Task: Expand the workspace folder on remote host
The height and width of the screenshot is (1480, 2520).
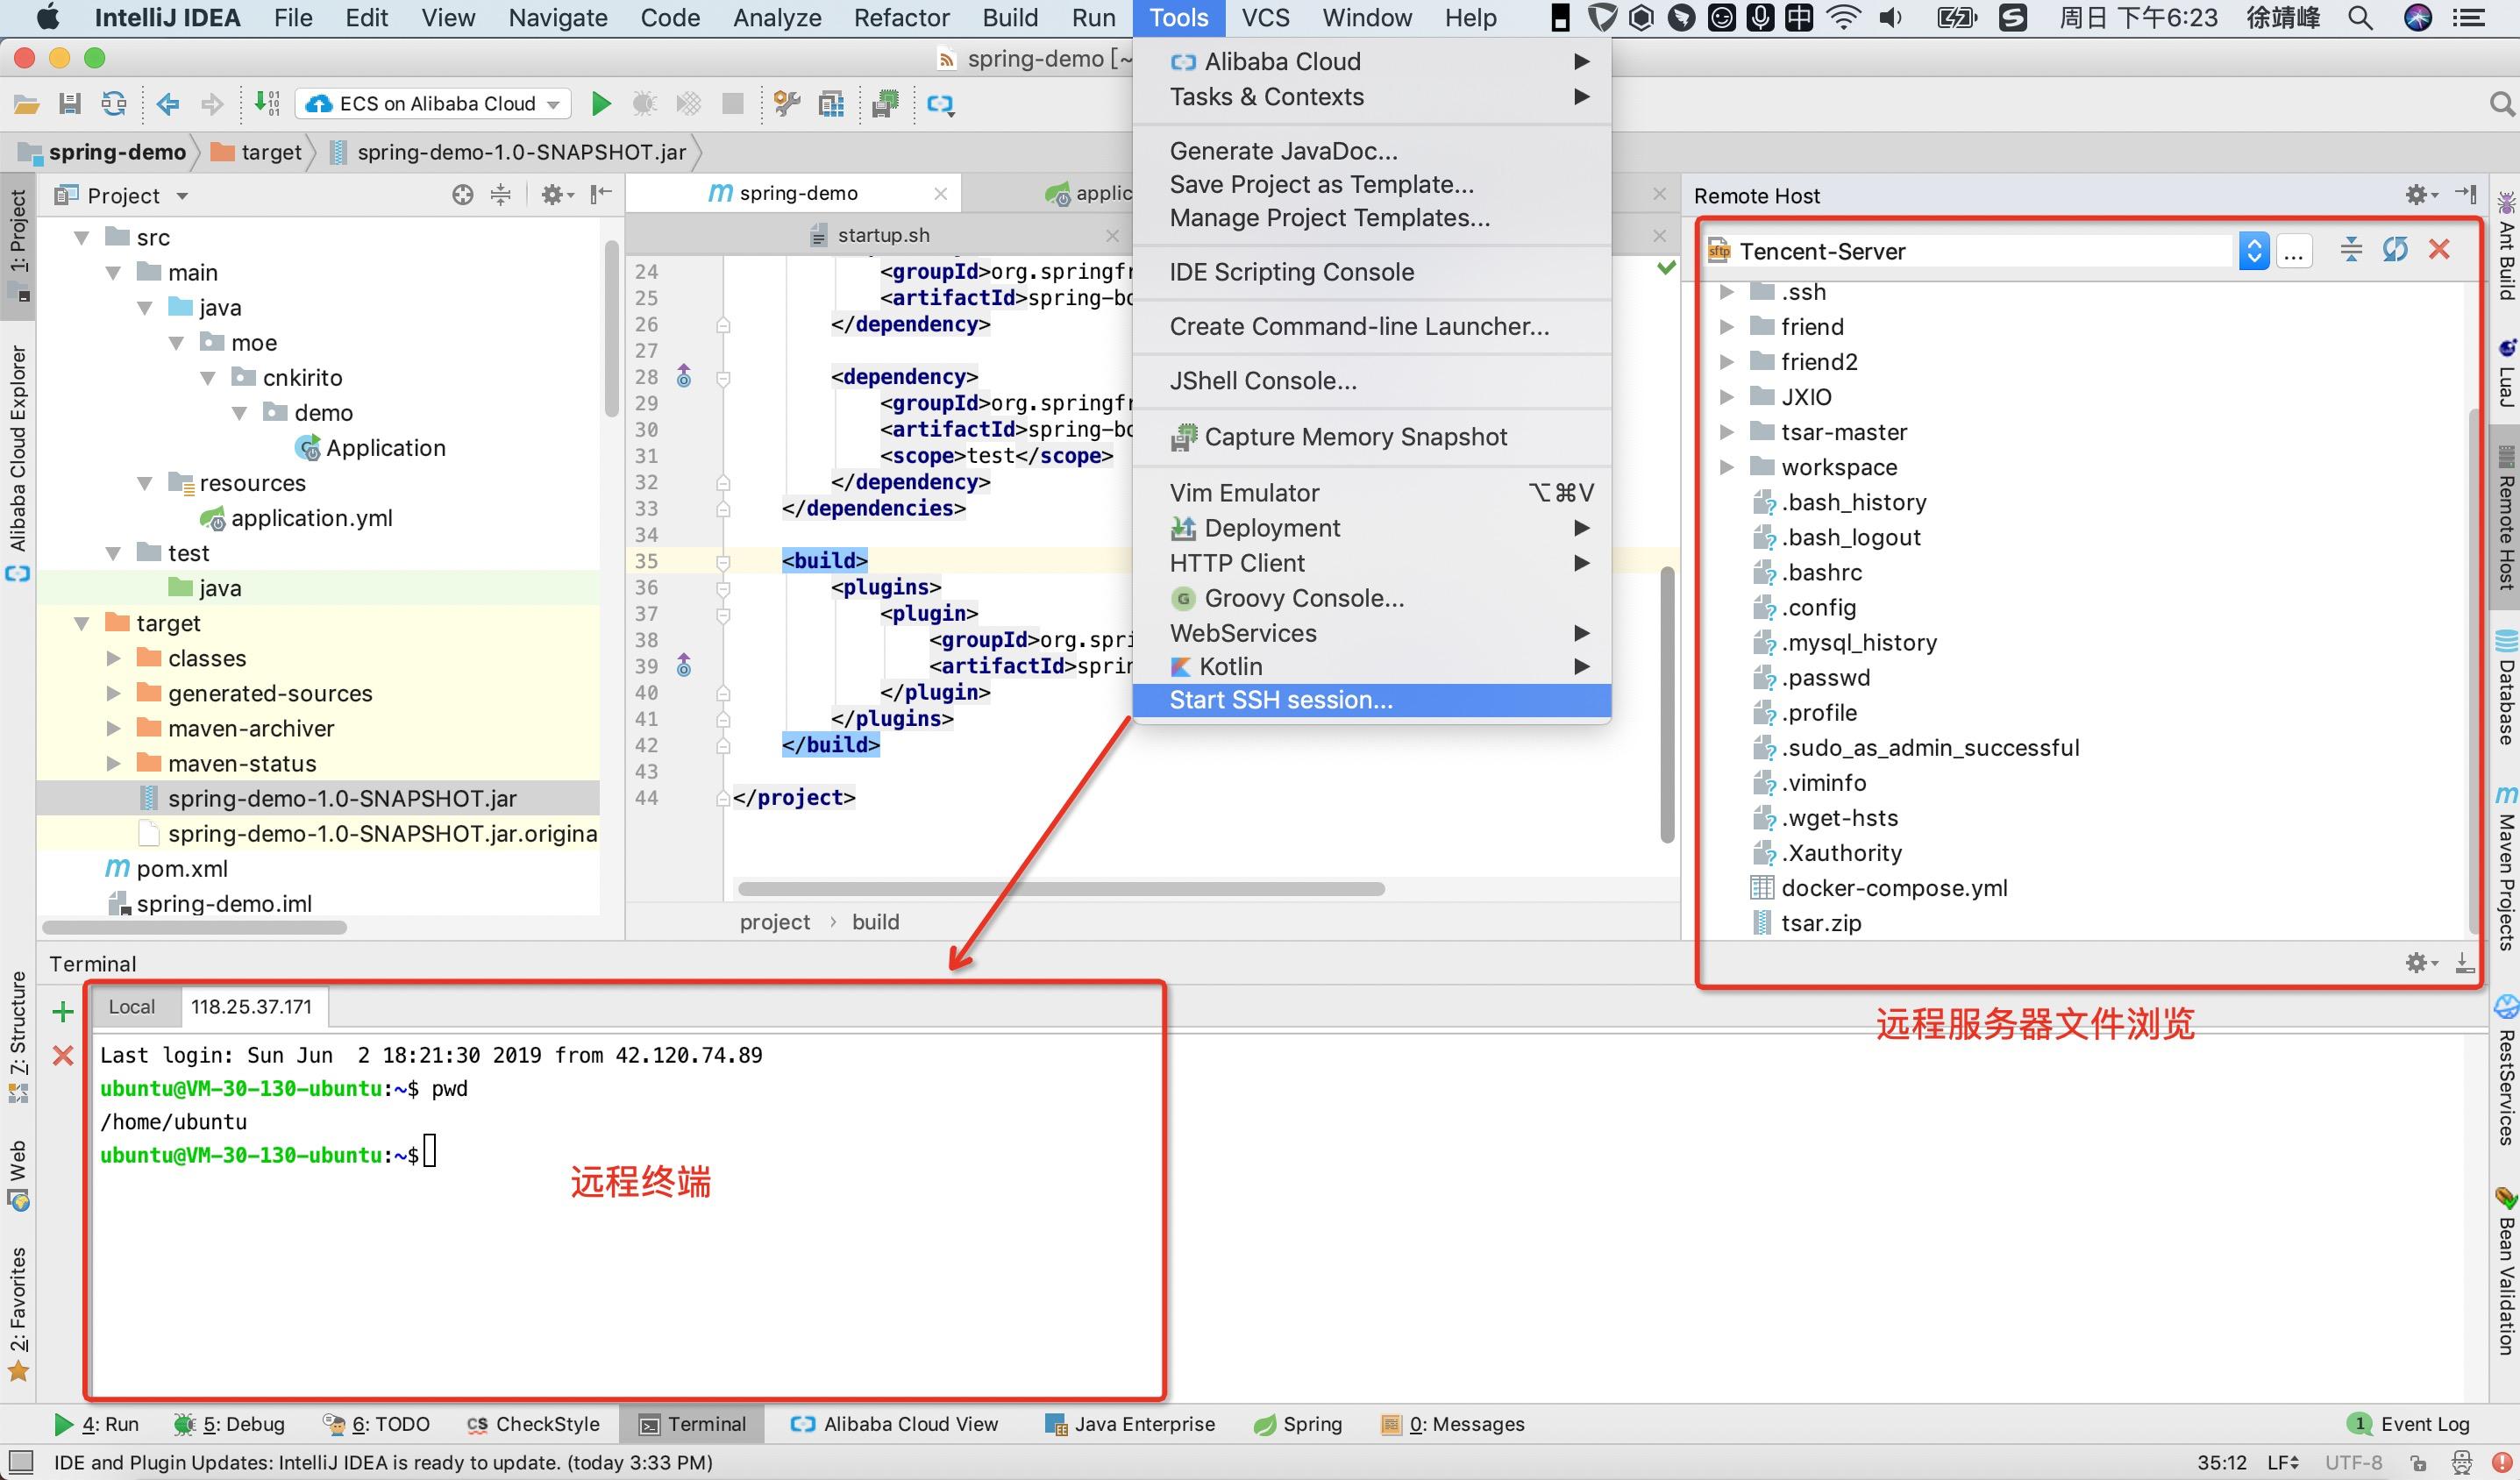Action: (x=1727, y=467)
